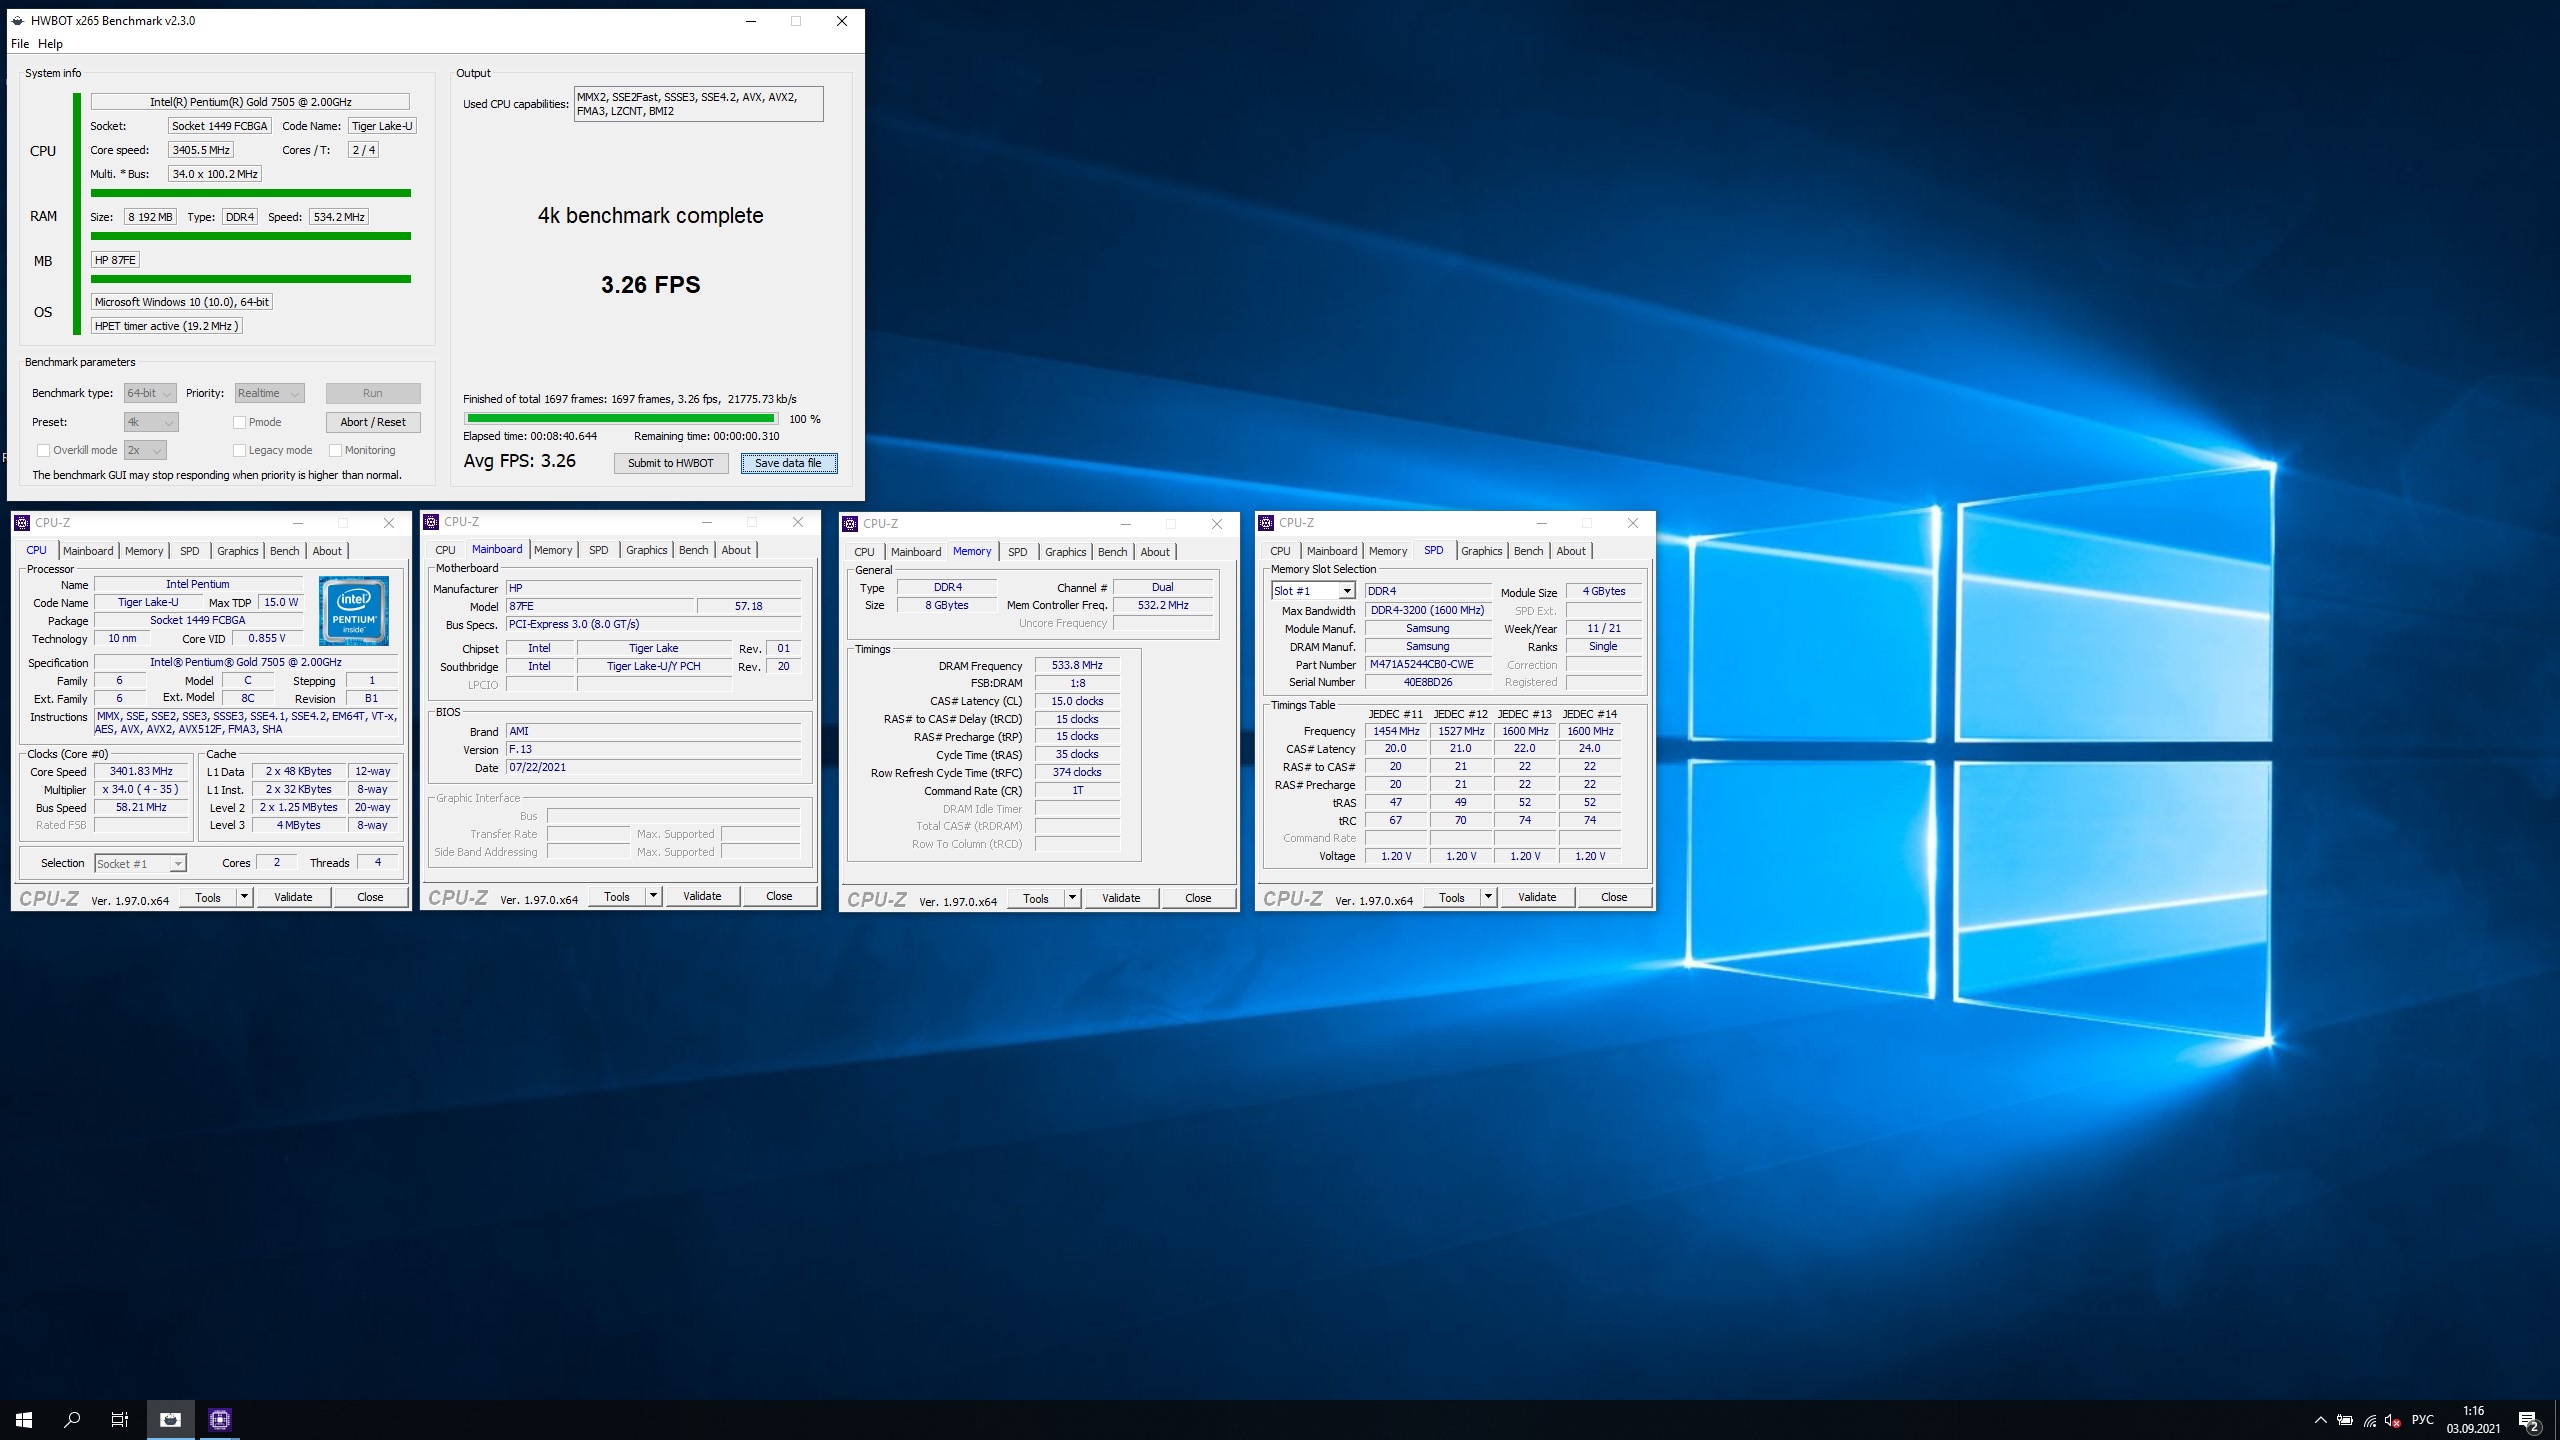
Task: Open the muted volume tray icon
Action: pyautogui.click(x=2393, y=1420)
